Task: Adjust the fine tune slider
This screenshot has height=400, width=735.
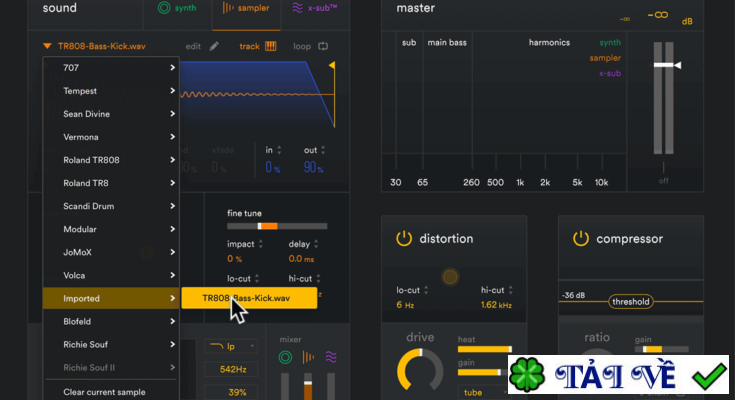Action: pos(277,226)
